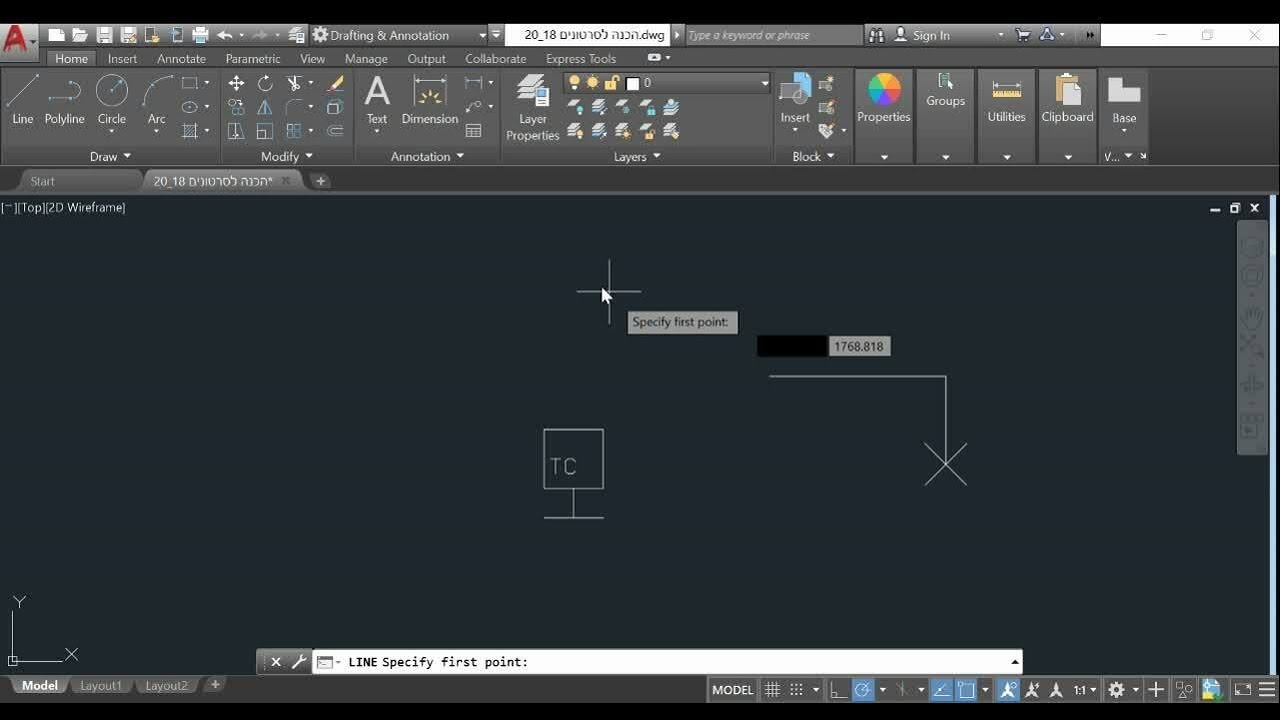Activate the Hatch tool
This screenshot has height=720, width=1280.
tap(190, 131)
